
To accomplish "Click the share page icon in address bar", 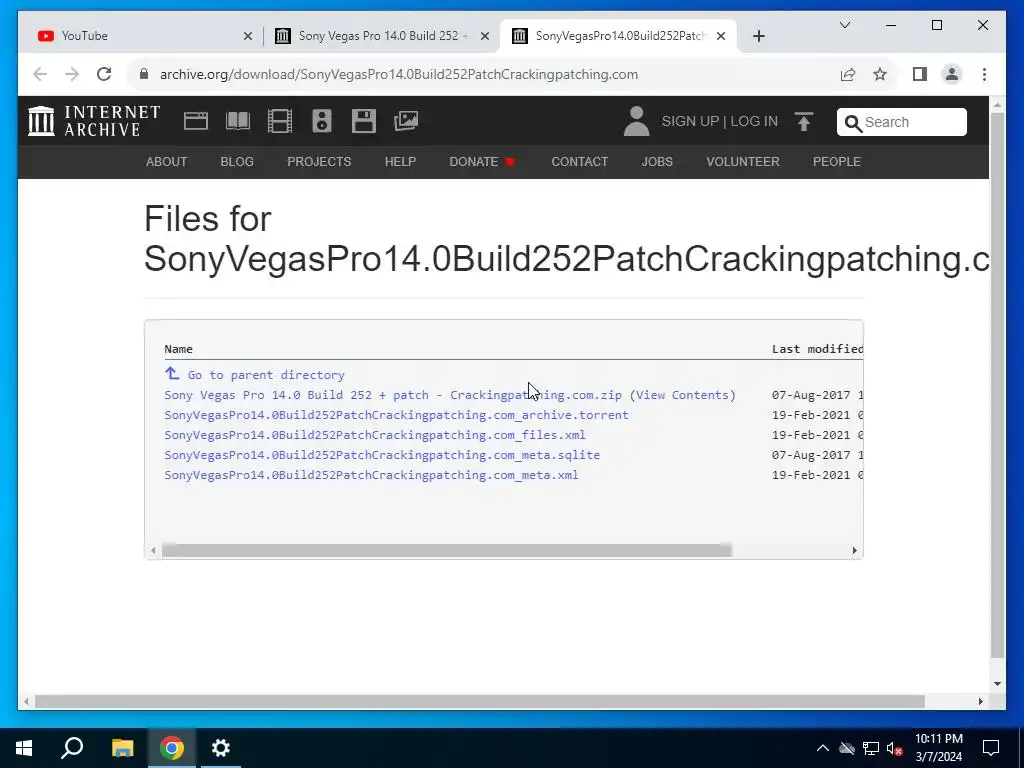I will click(x=848, y=74).
